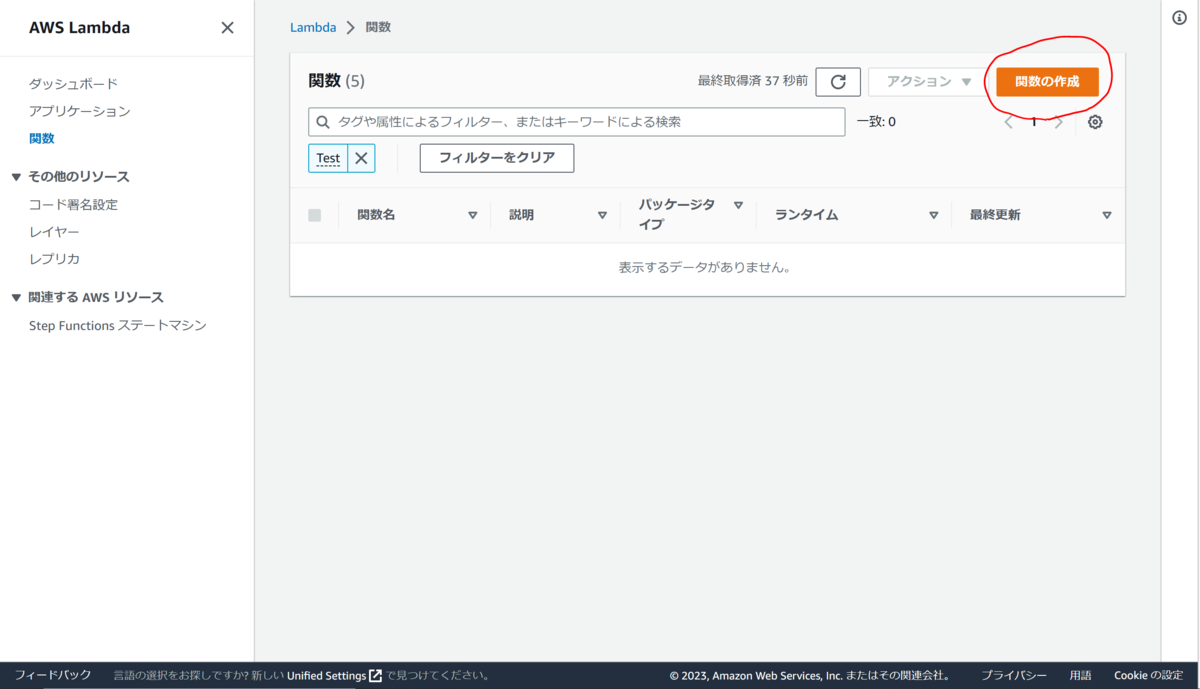Select all functions checkbox in header
This screenshot has width=1200, height=689.
click(315, 215)
